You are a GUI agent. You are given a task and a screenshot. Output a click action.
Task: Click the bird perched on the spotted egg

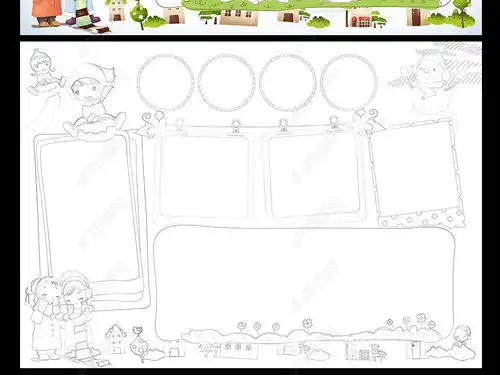click(137, 331)
